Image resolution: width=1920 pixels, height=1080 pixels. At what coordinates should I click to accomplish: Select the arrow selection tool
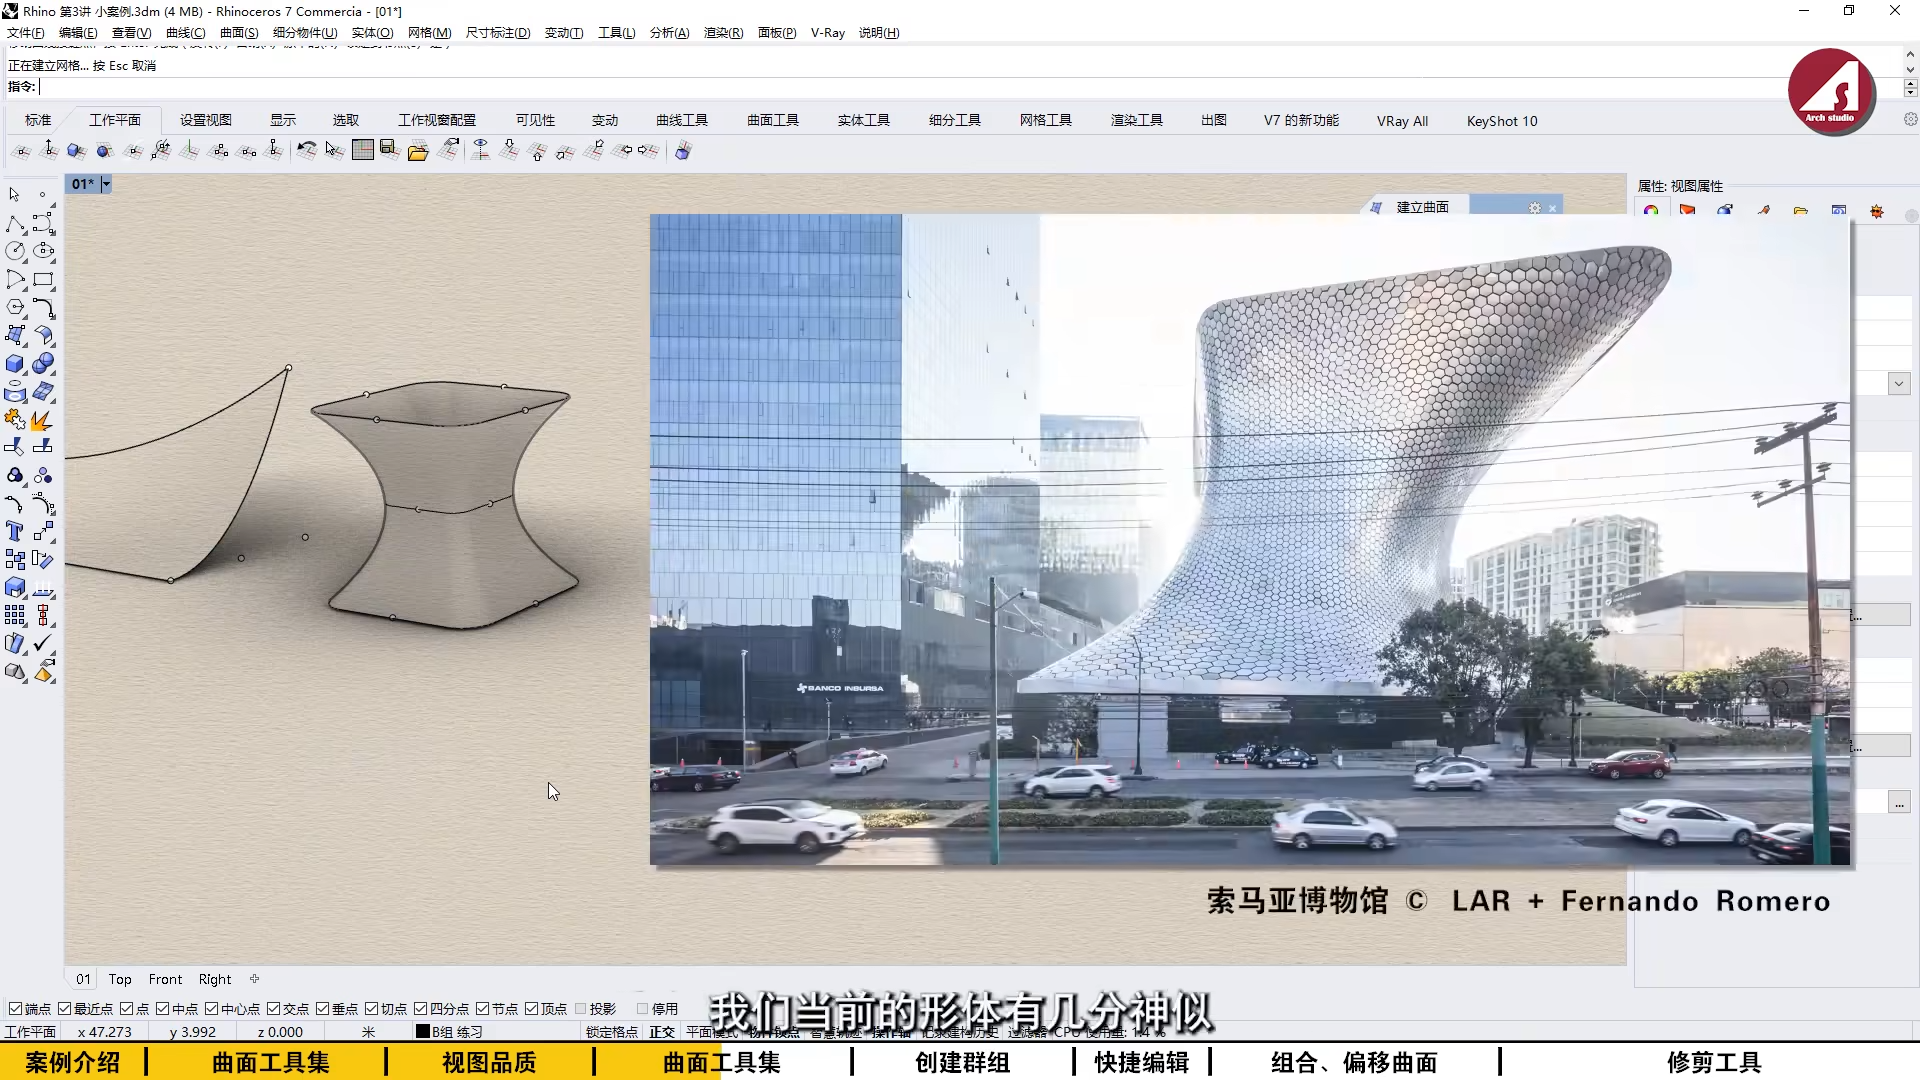coord(15,194)
